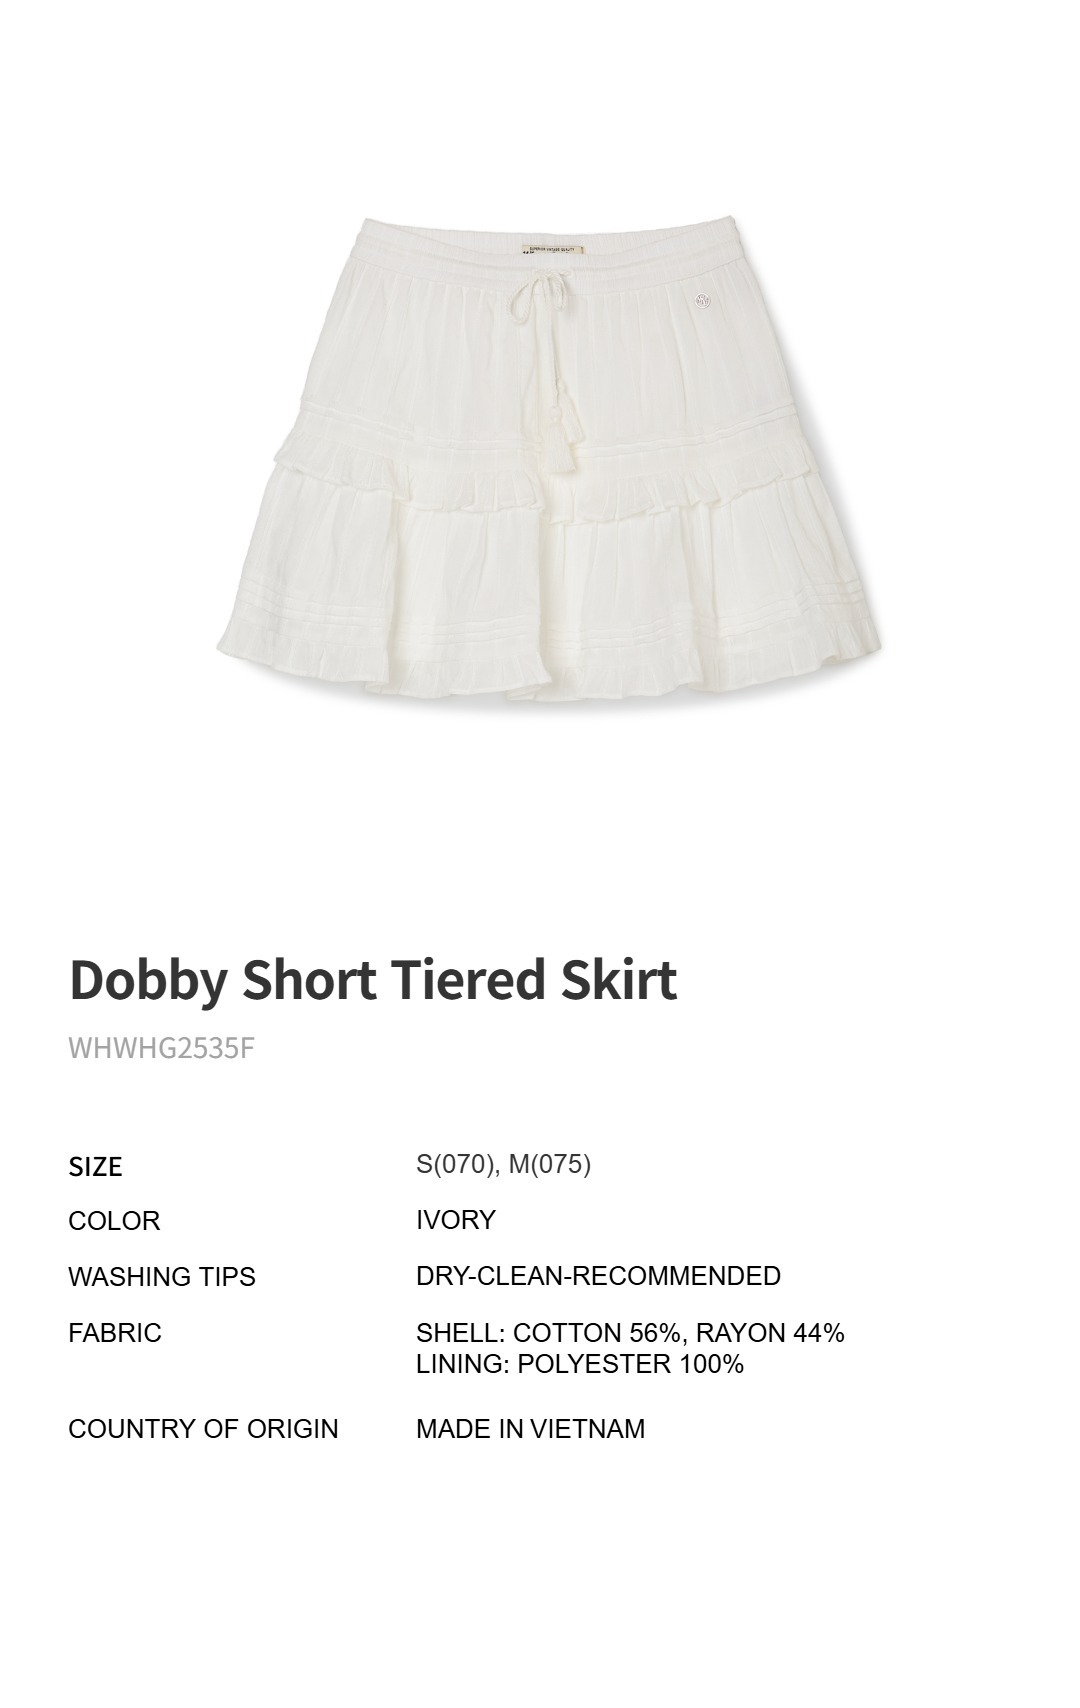Click the DRY-CLEAN-RECOMMENDED text
The image size is (1080, 1708).
[x=598, y=1276]
